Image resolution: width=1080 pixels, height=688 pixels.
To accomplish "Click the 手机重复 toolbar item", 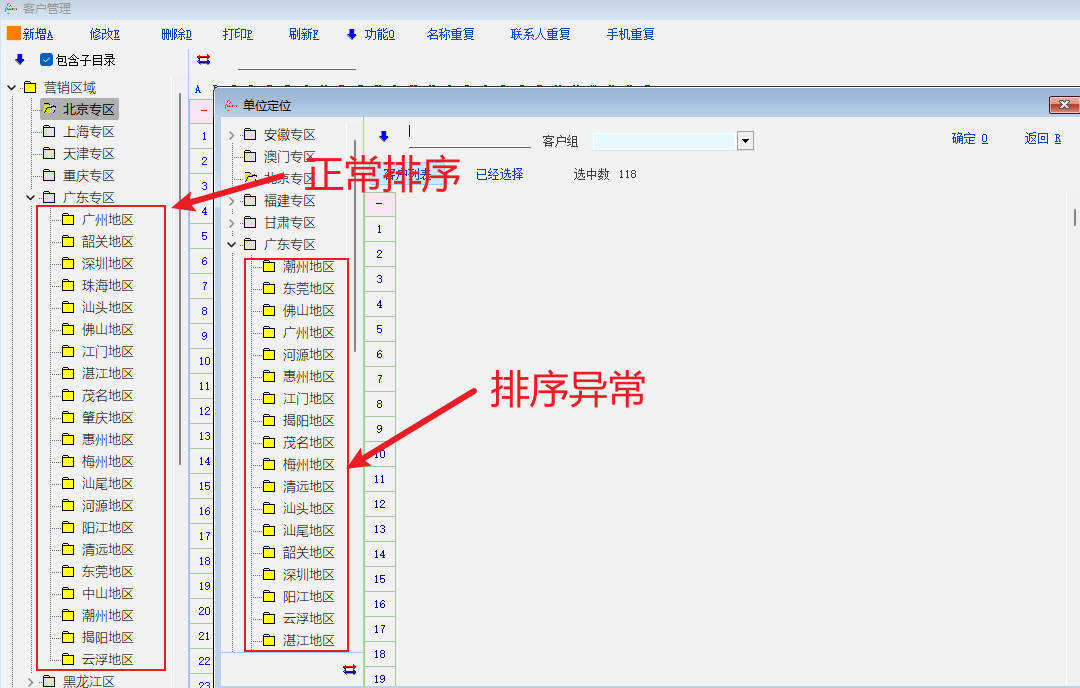I will click(x=630, y=34).
